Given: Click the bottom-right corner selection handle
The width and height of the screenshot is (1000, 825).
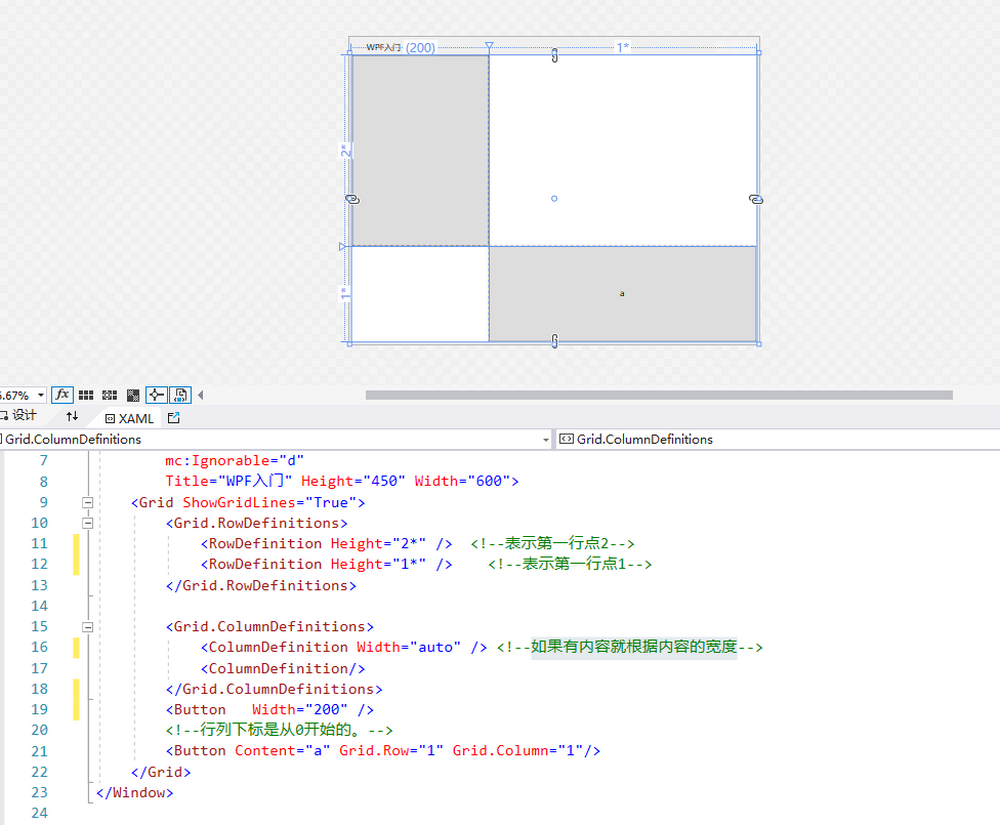Looking at the screenshot, I should pos(758,344).
